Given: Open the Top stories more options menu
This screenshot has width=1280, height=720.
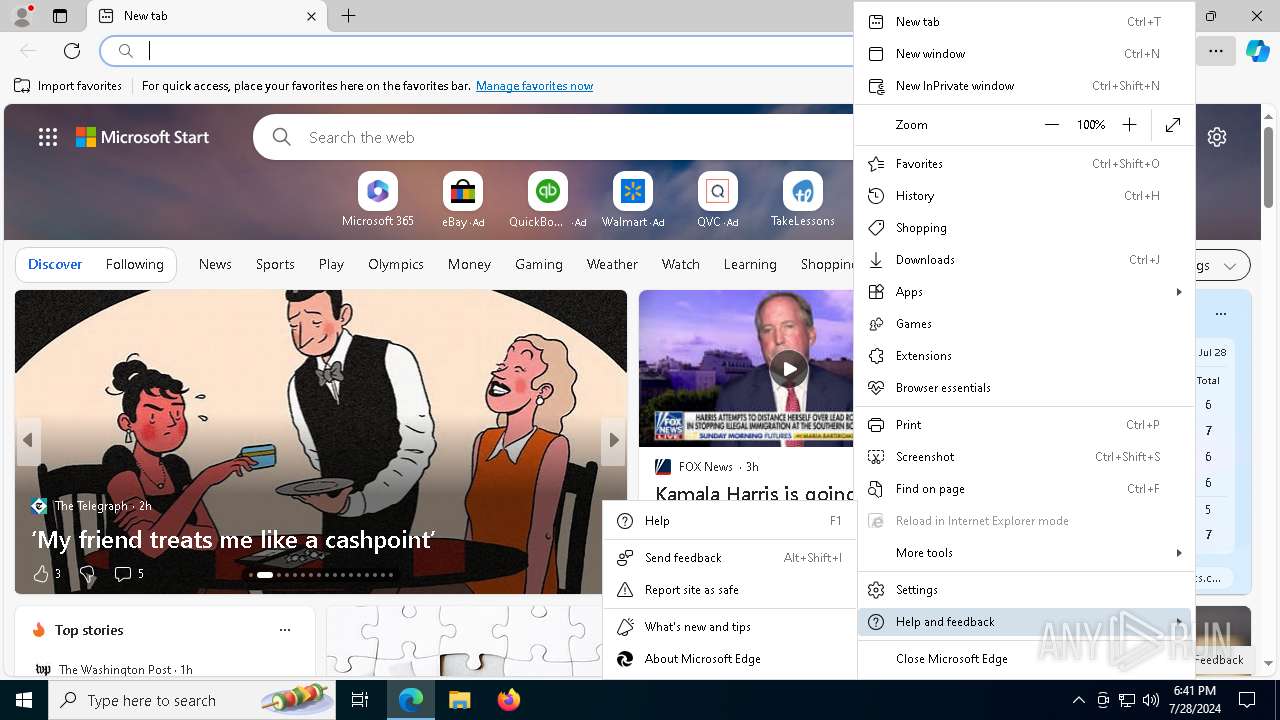Looking at the screenshot, I should pos(285,630).
